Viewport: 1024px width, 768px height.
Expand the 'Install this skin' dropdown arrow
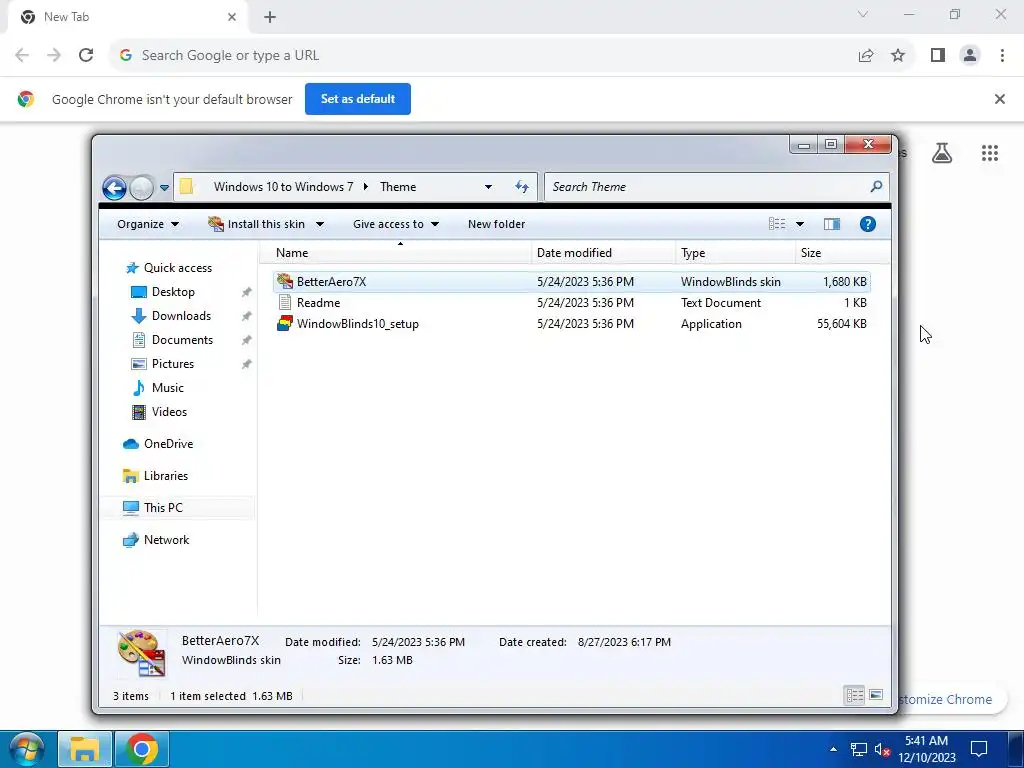tap(320, 224)
